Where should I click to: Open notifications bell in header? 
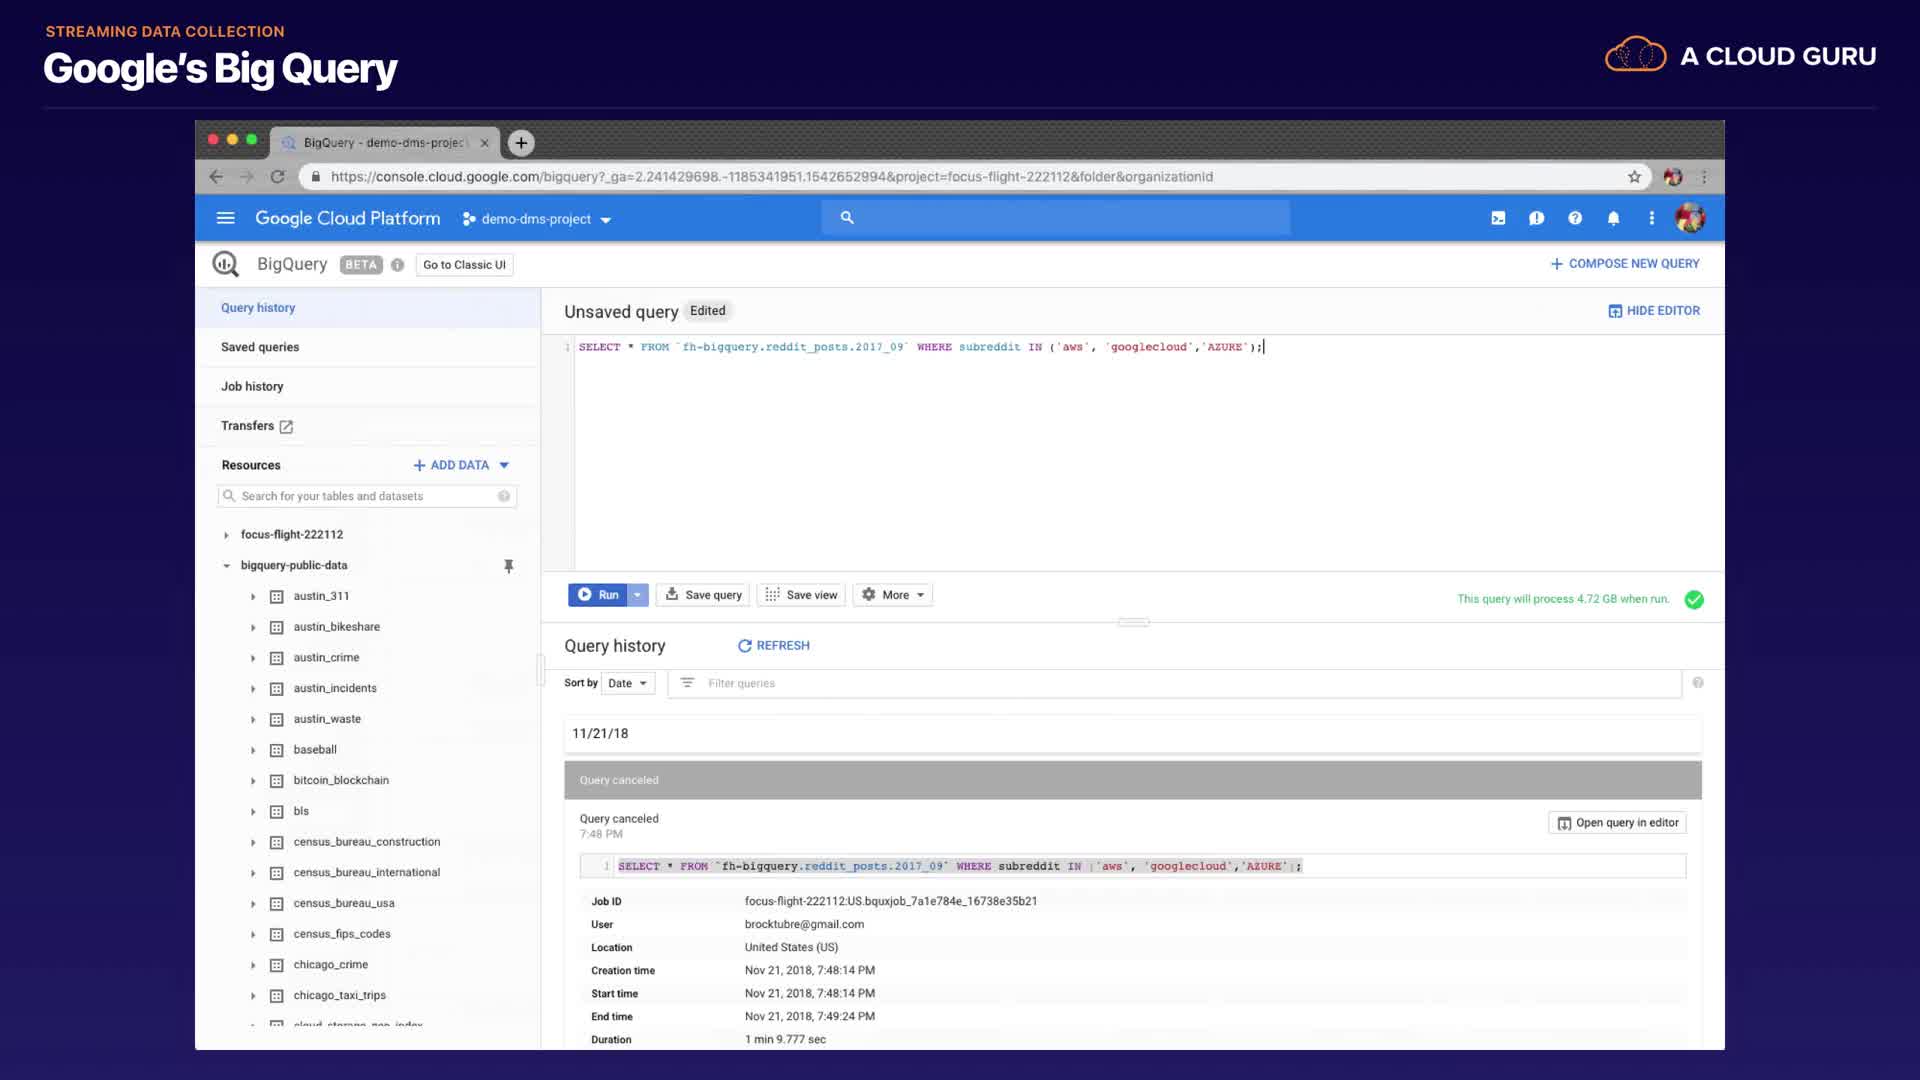pyautogui.click(x=1613, y=218)
